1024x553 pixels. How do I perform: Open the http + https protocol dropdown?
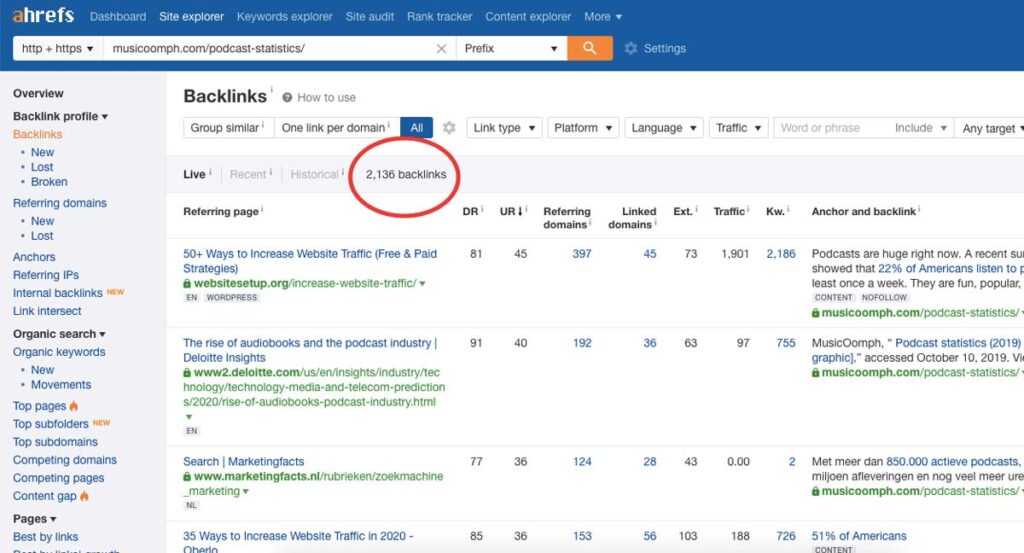click(x=57, y=48)
